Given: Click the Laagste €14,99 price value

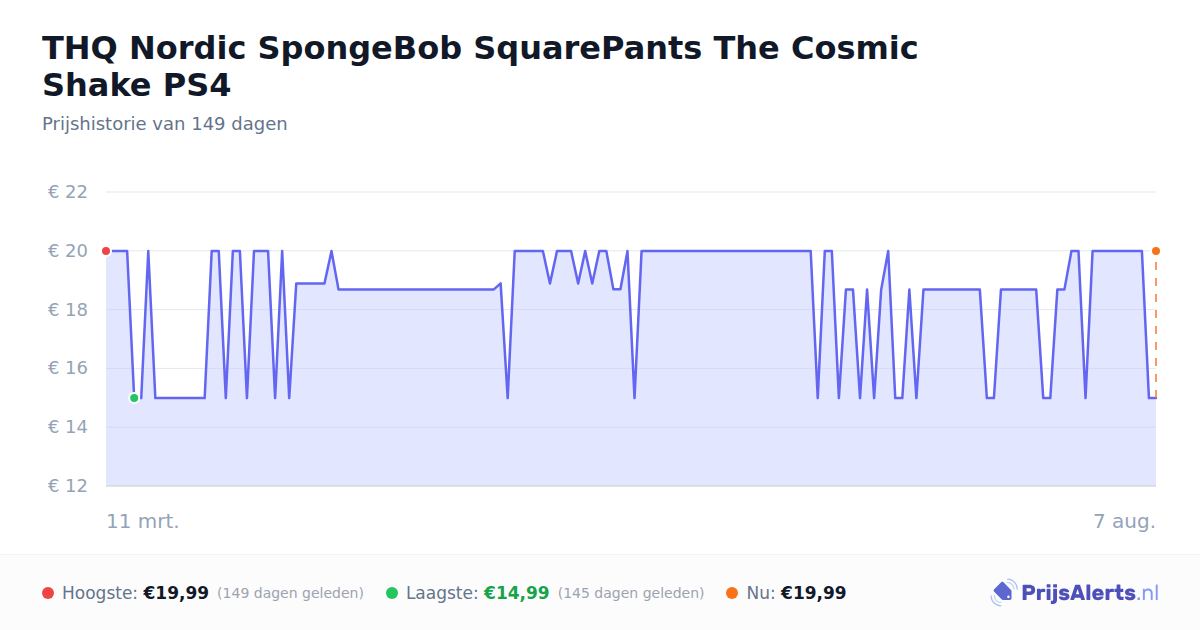Looking at the screenshot, I should [516, 593].
